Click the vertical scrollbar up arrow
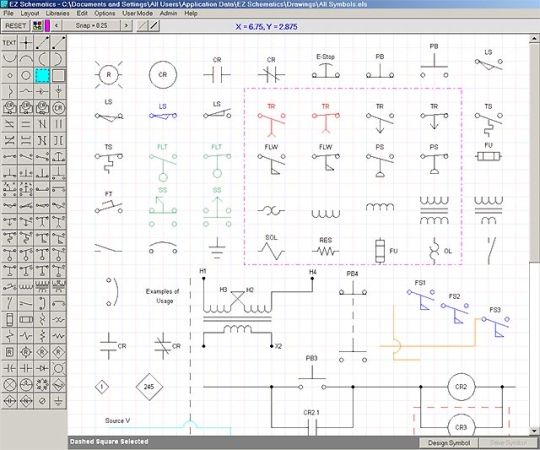Screen dimensions: 540x450 534,39
